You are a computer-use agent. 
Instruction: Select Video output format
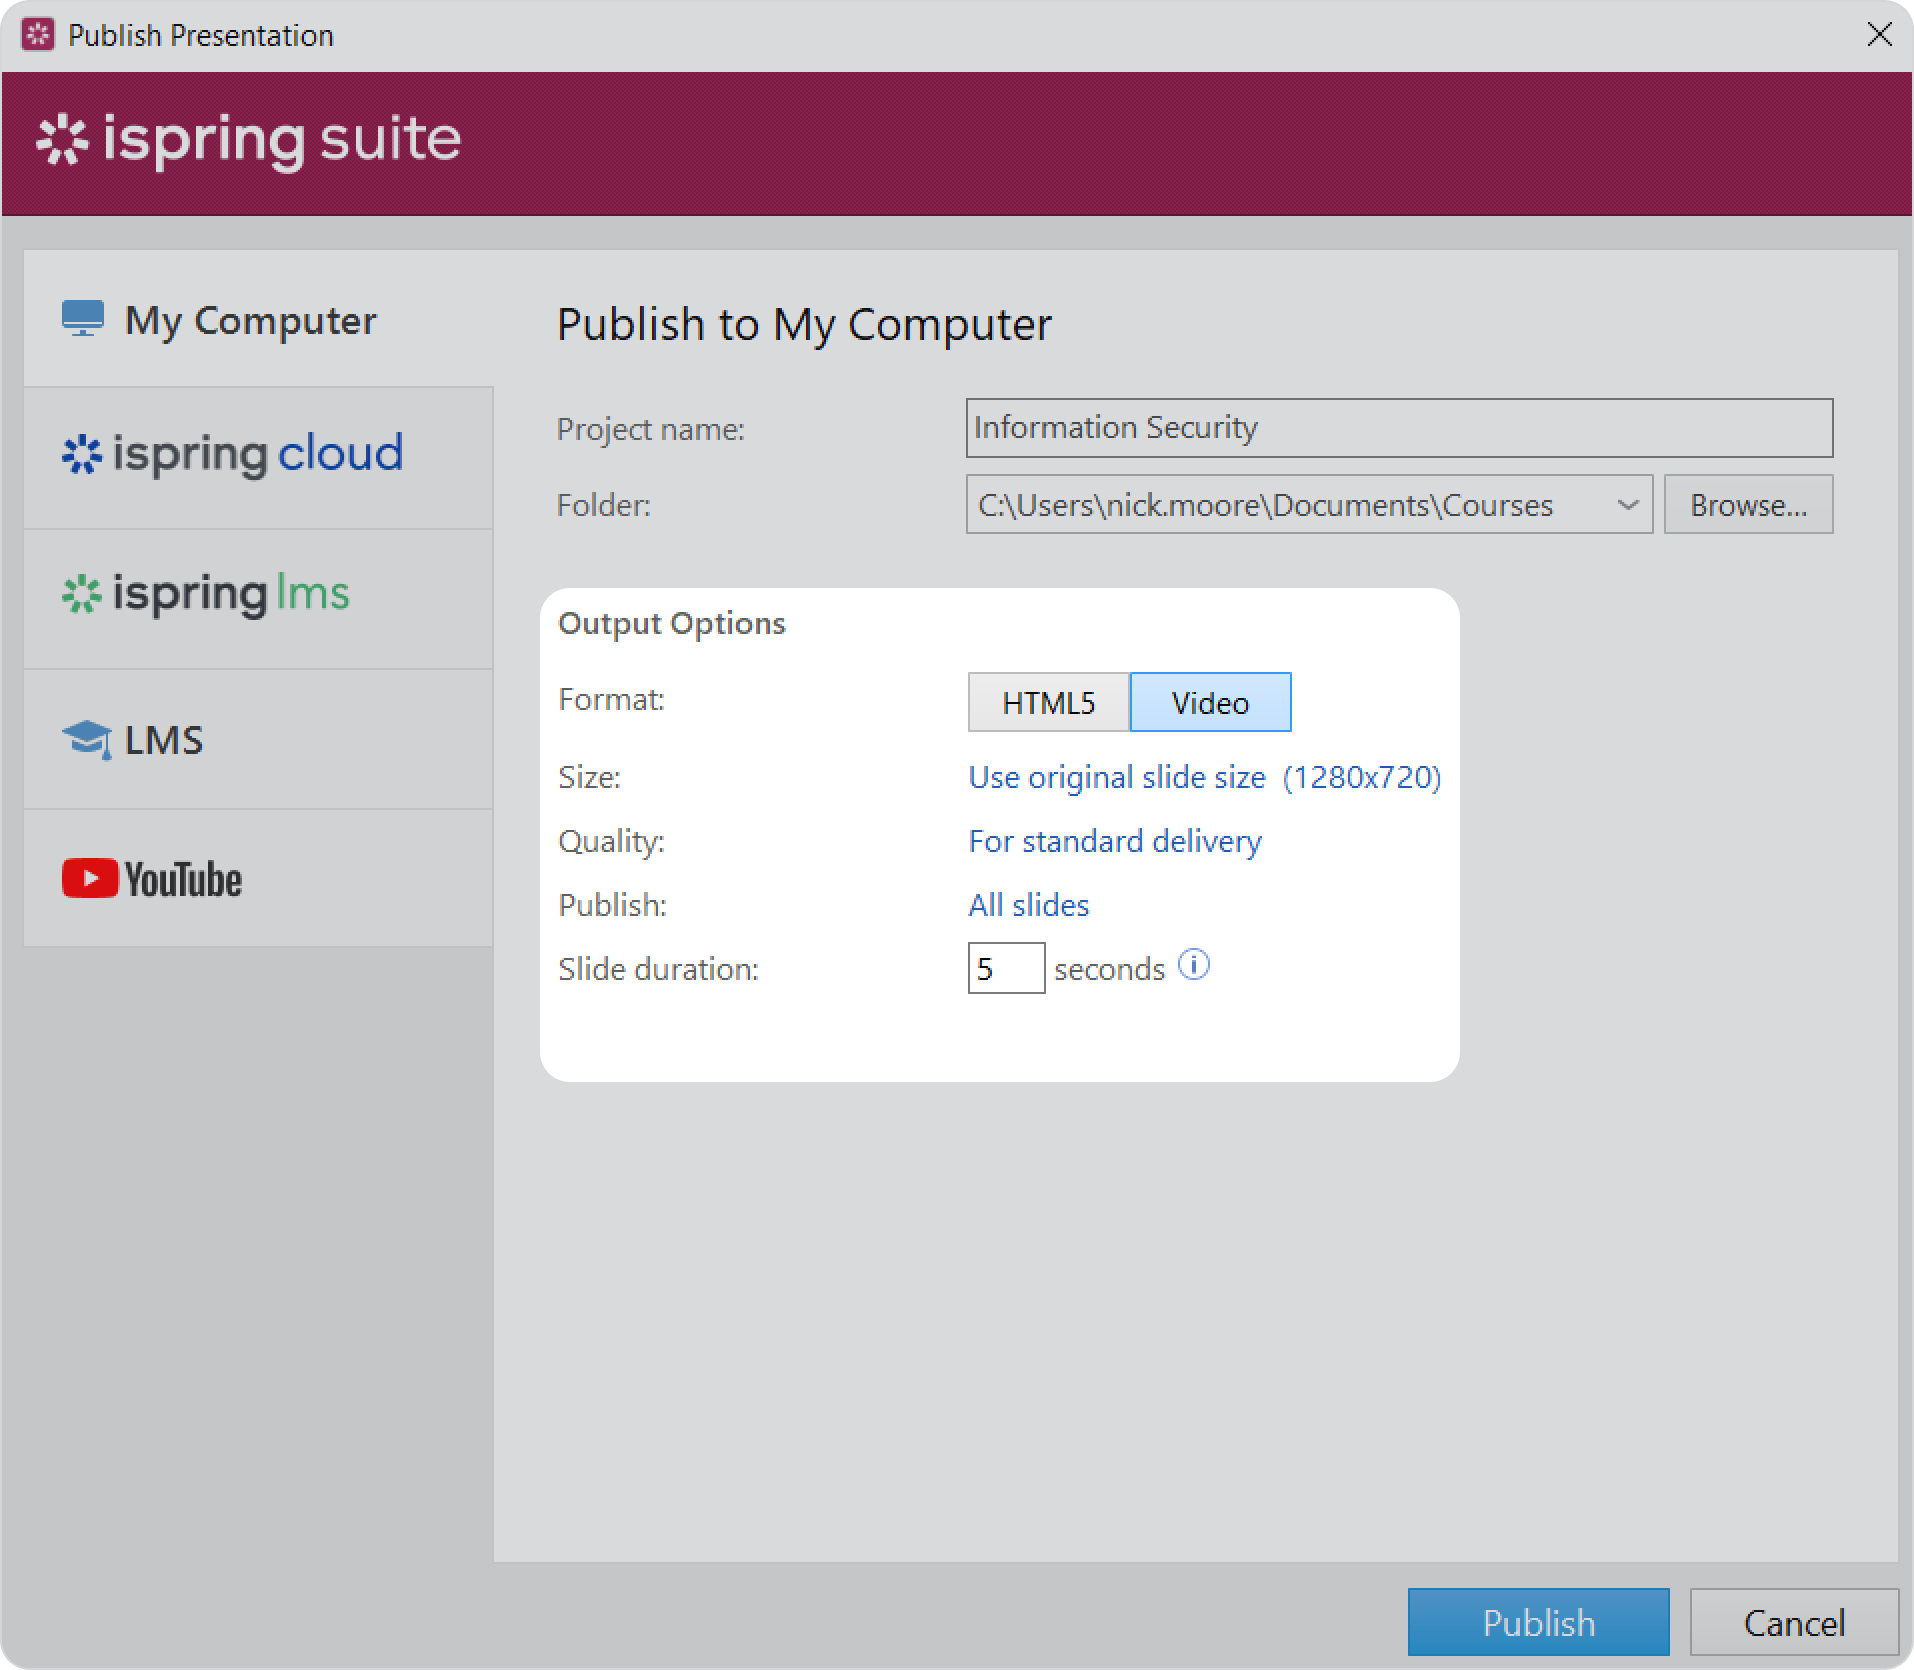point(1210,702)
